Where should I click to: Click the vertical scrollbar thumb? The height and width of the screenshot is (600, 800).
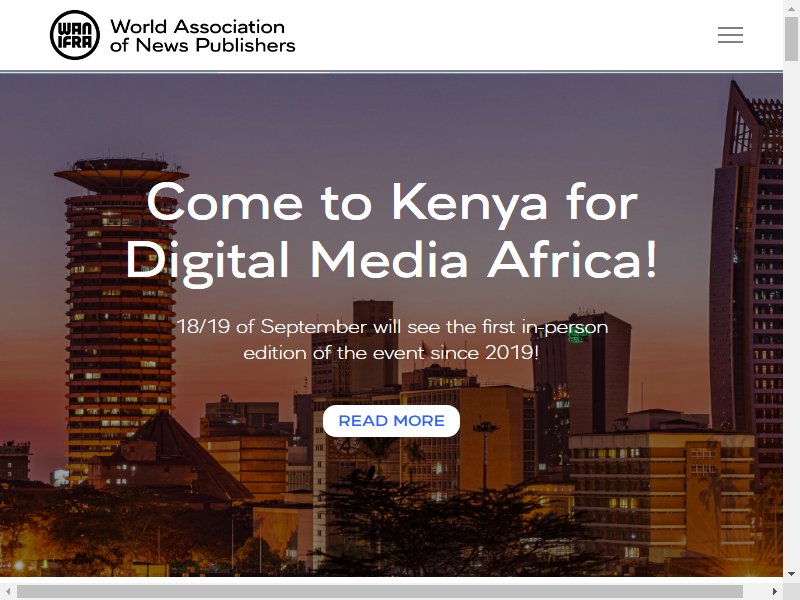pos(791,38)
